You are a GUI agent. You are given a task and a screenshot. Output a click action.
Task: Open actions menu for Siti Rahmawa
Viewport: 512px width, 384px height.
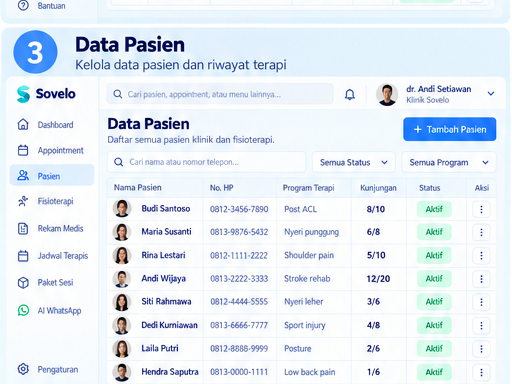coord(481,302)
